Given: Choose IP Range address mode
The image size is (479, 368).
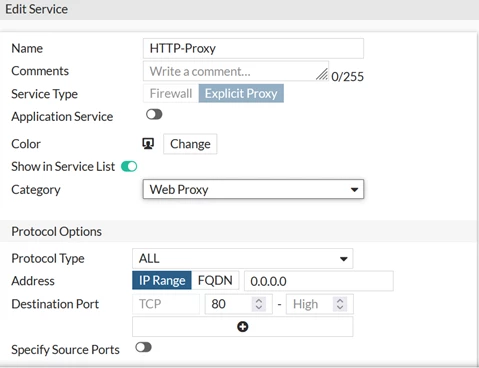Looking at the screenshot, I should point(162,280).
